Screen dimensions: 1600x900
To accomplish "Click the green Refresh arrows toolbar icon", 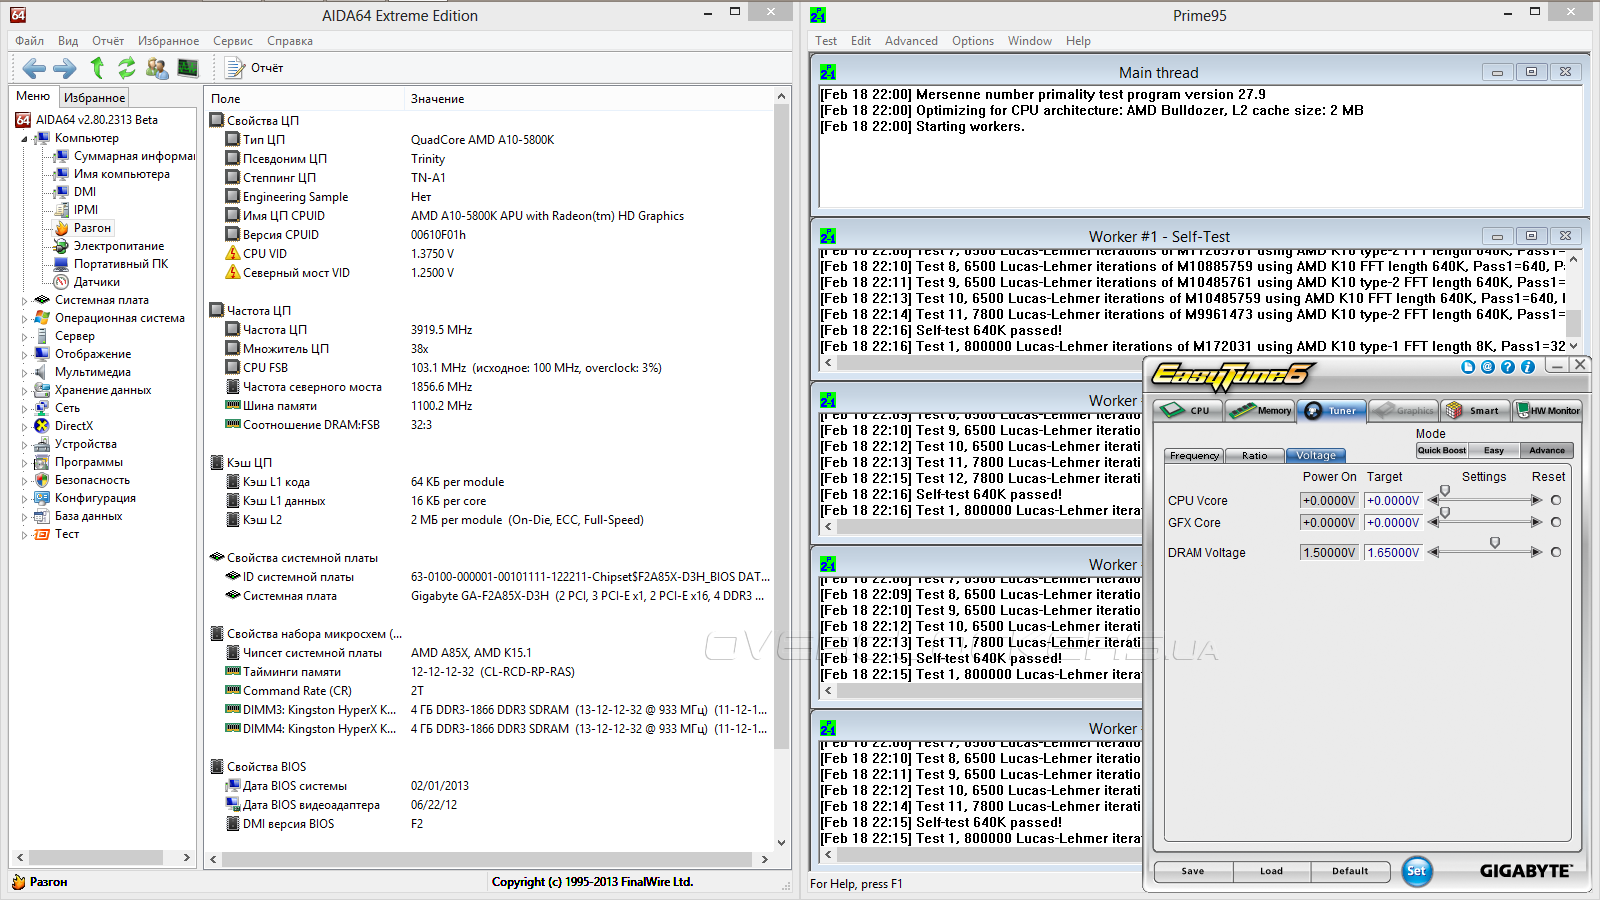I will 127,68.
